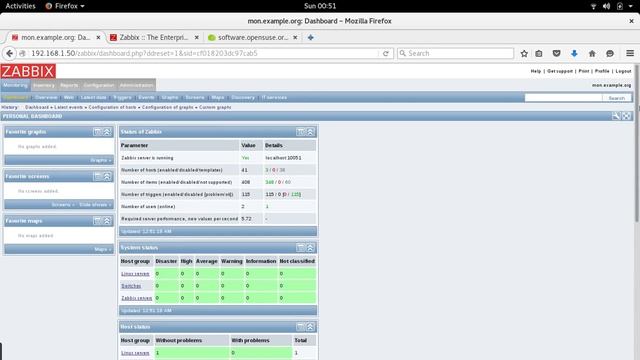This screenshot has width=640, height=360.
Task: Go to the Firefox home page
Action: pos(592,53)
